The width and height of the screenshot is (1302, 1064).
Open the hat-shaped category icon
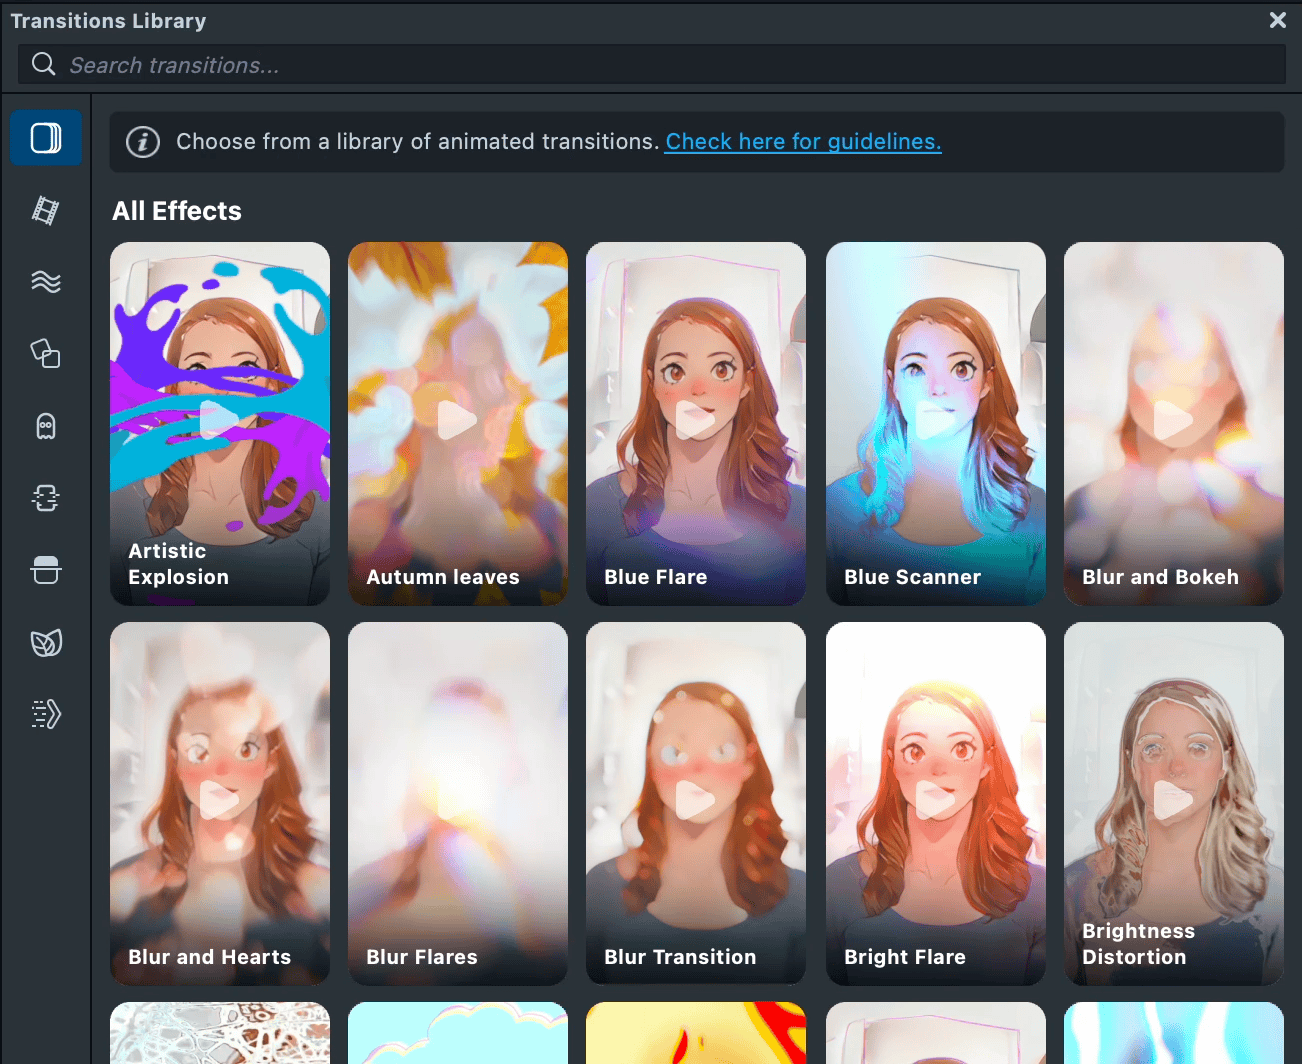[46, 570]
